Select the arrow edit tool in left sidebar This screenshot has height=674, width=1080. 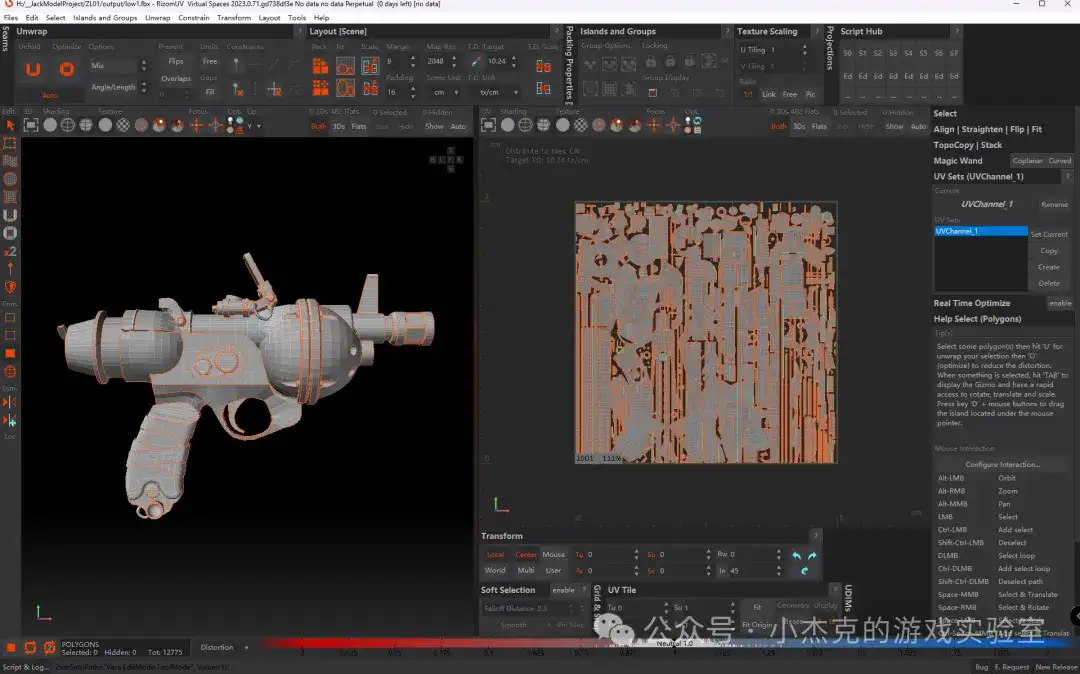[10, 125]
